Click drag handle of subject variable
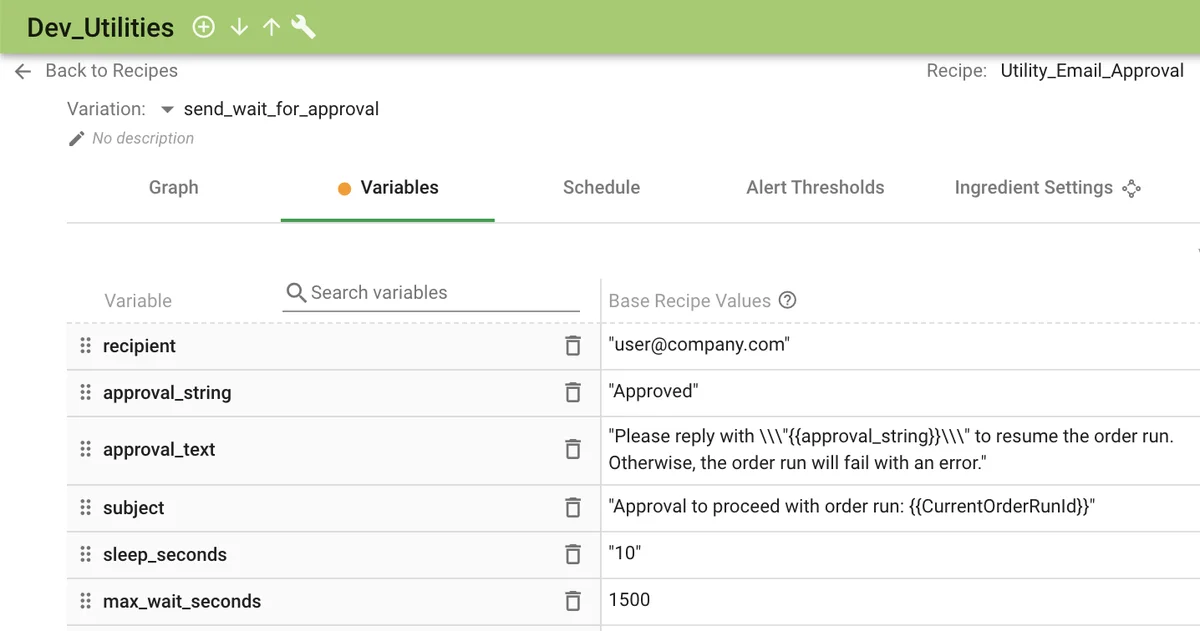The width and height of the screenshot is (1200, 631). pos(86,508)
